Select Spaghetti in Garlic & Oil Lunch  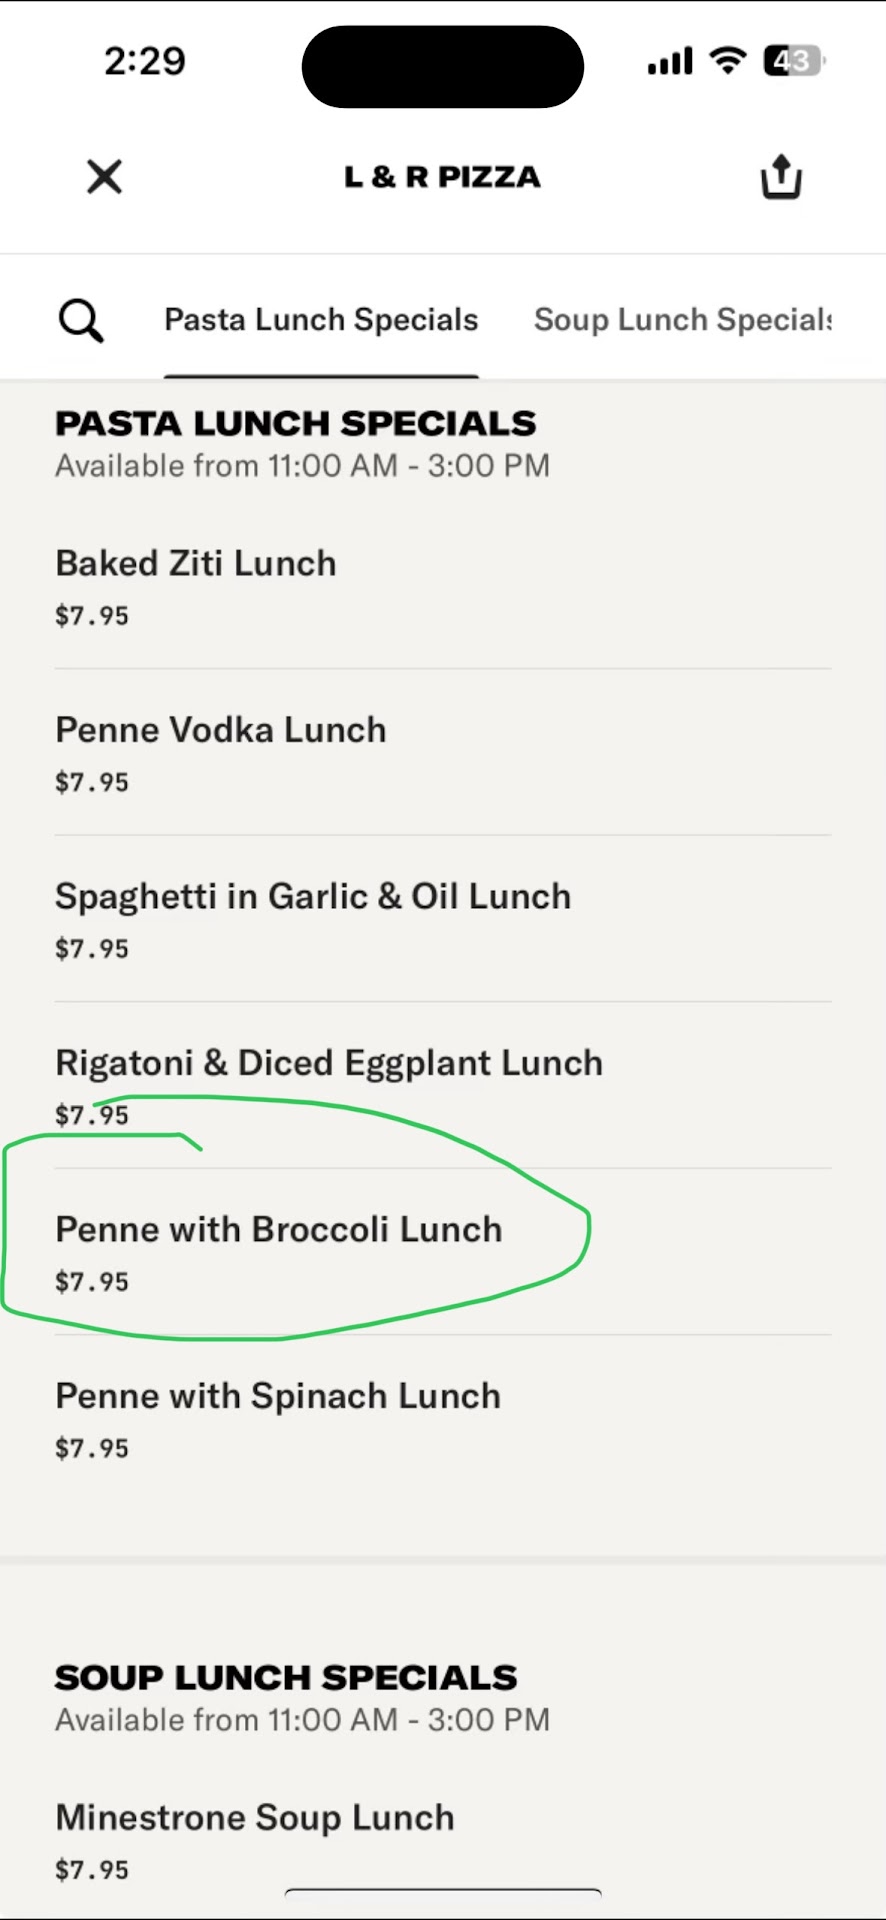(313, 897)
